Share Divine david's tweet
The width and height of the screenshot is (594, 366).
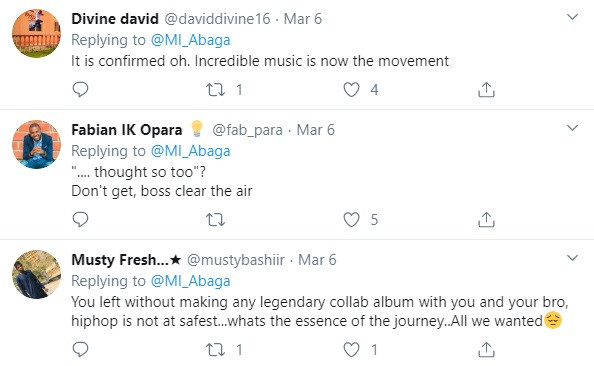tap(486, 90)
